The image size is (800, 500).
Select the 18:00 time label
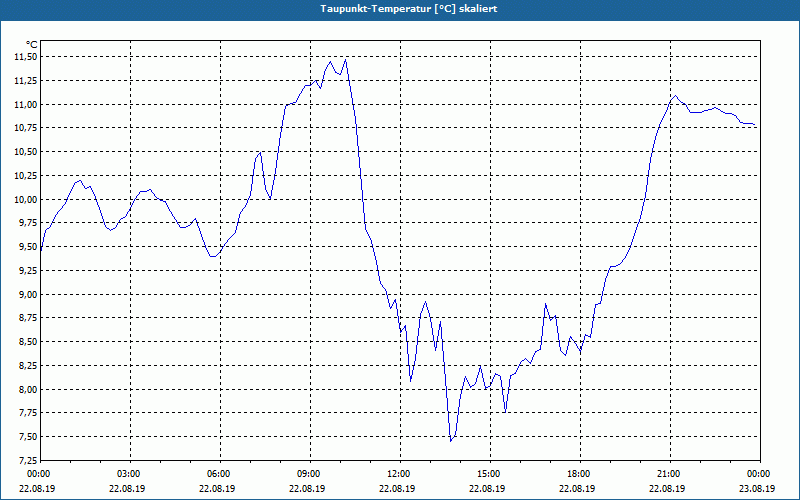(x=581, y=474)
